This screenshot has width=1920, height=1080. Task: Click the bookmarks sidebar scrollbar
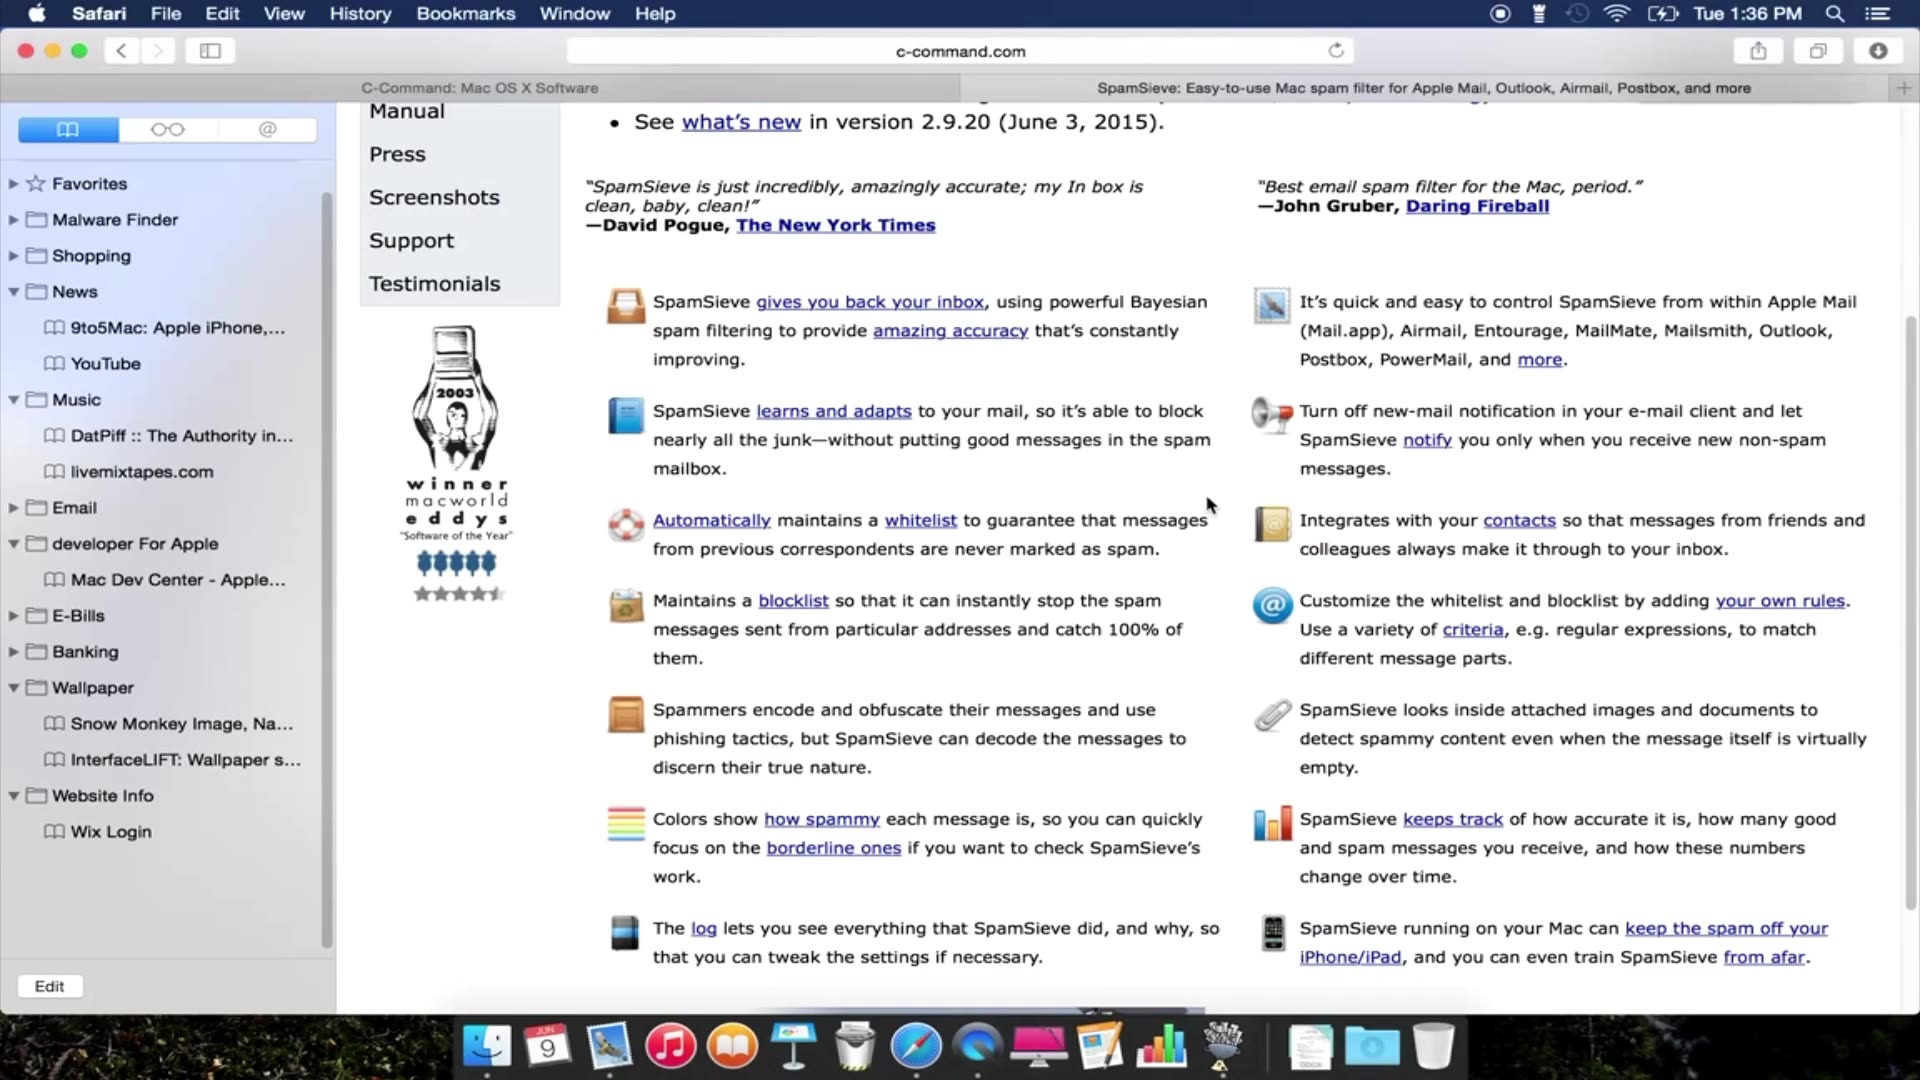[326, 570]
